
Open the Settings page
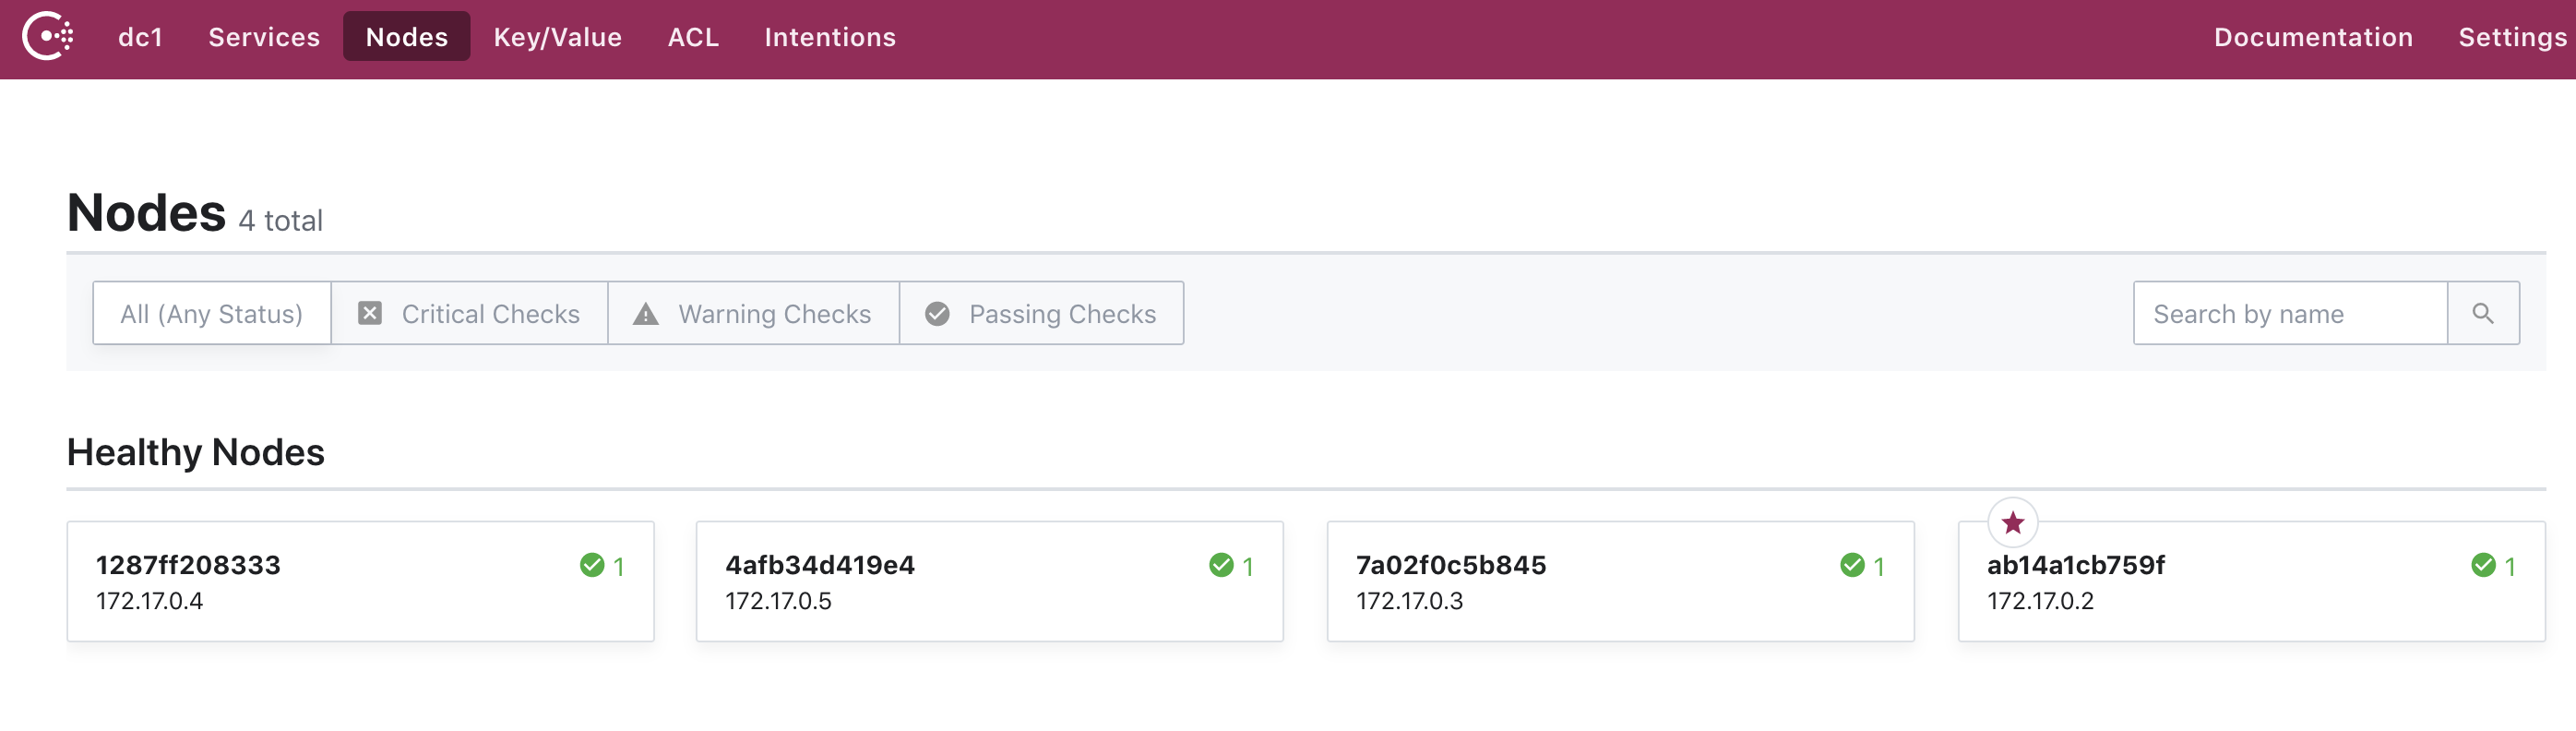coord(2511,37)
